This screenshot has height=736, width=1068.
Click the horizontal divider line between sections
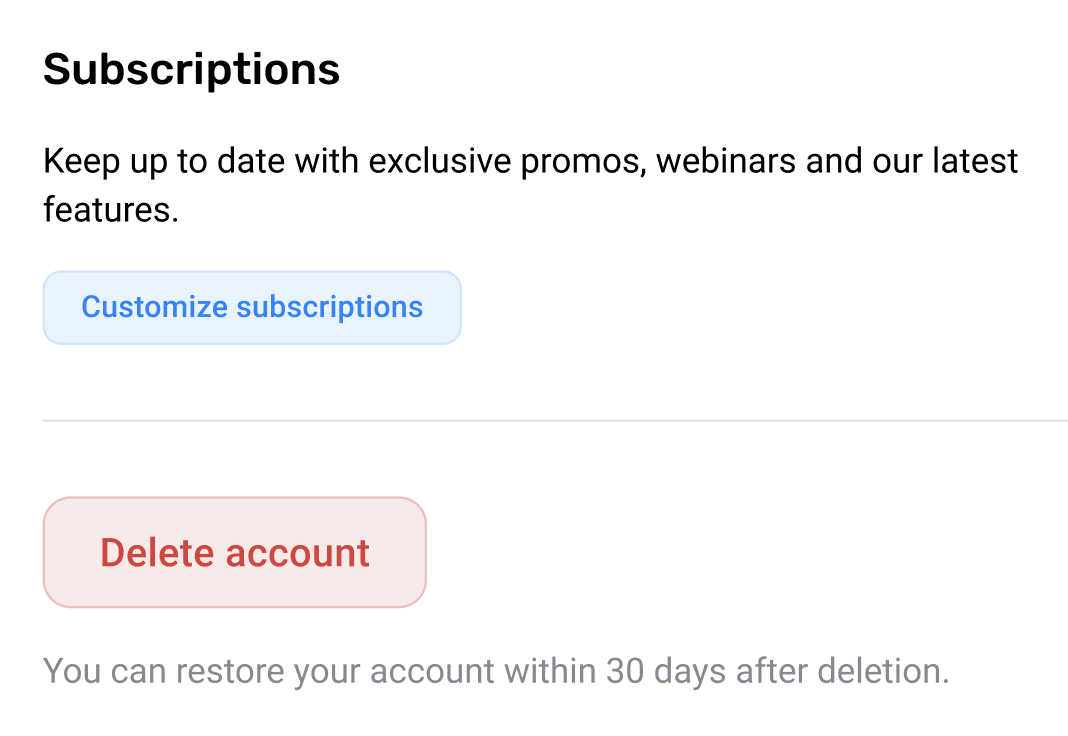[x=555, y=421]
